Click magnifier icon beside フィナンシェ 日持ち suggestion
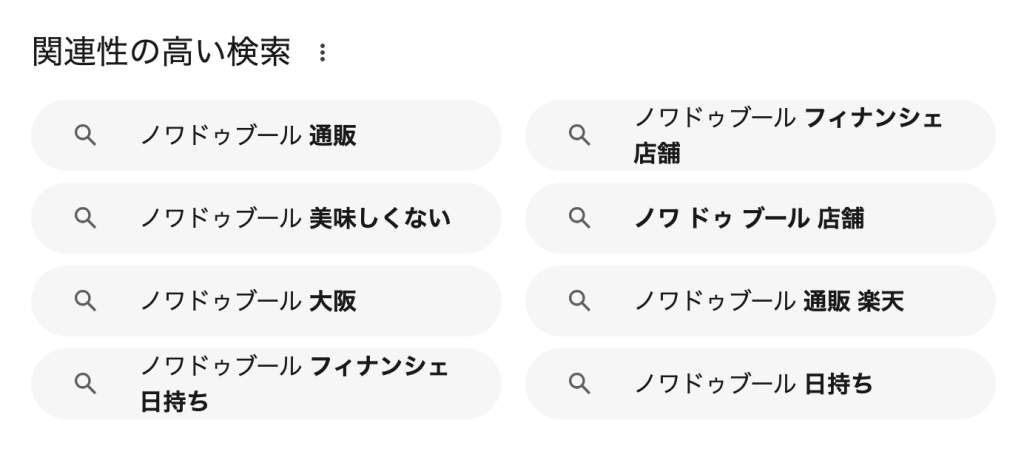 point(86,384)
